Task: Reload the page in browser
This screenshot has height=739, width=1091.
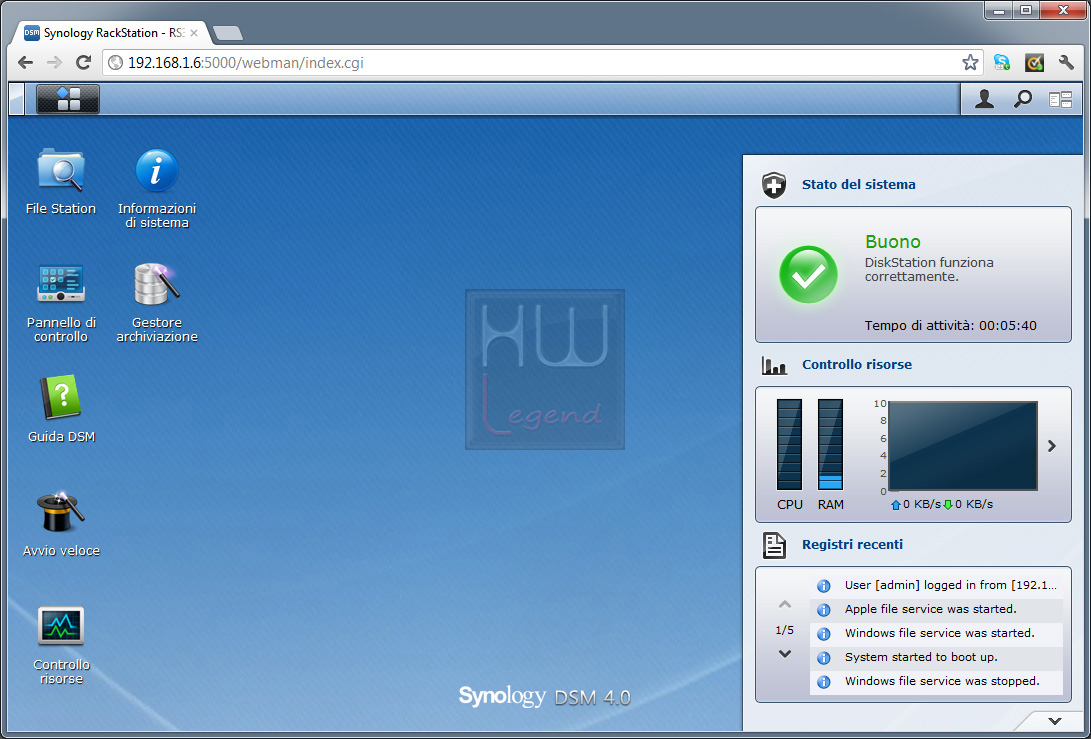Action: click(83, 63)
